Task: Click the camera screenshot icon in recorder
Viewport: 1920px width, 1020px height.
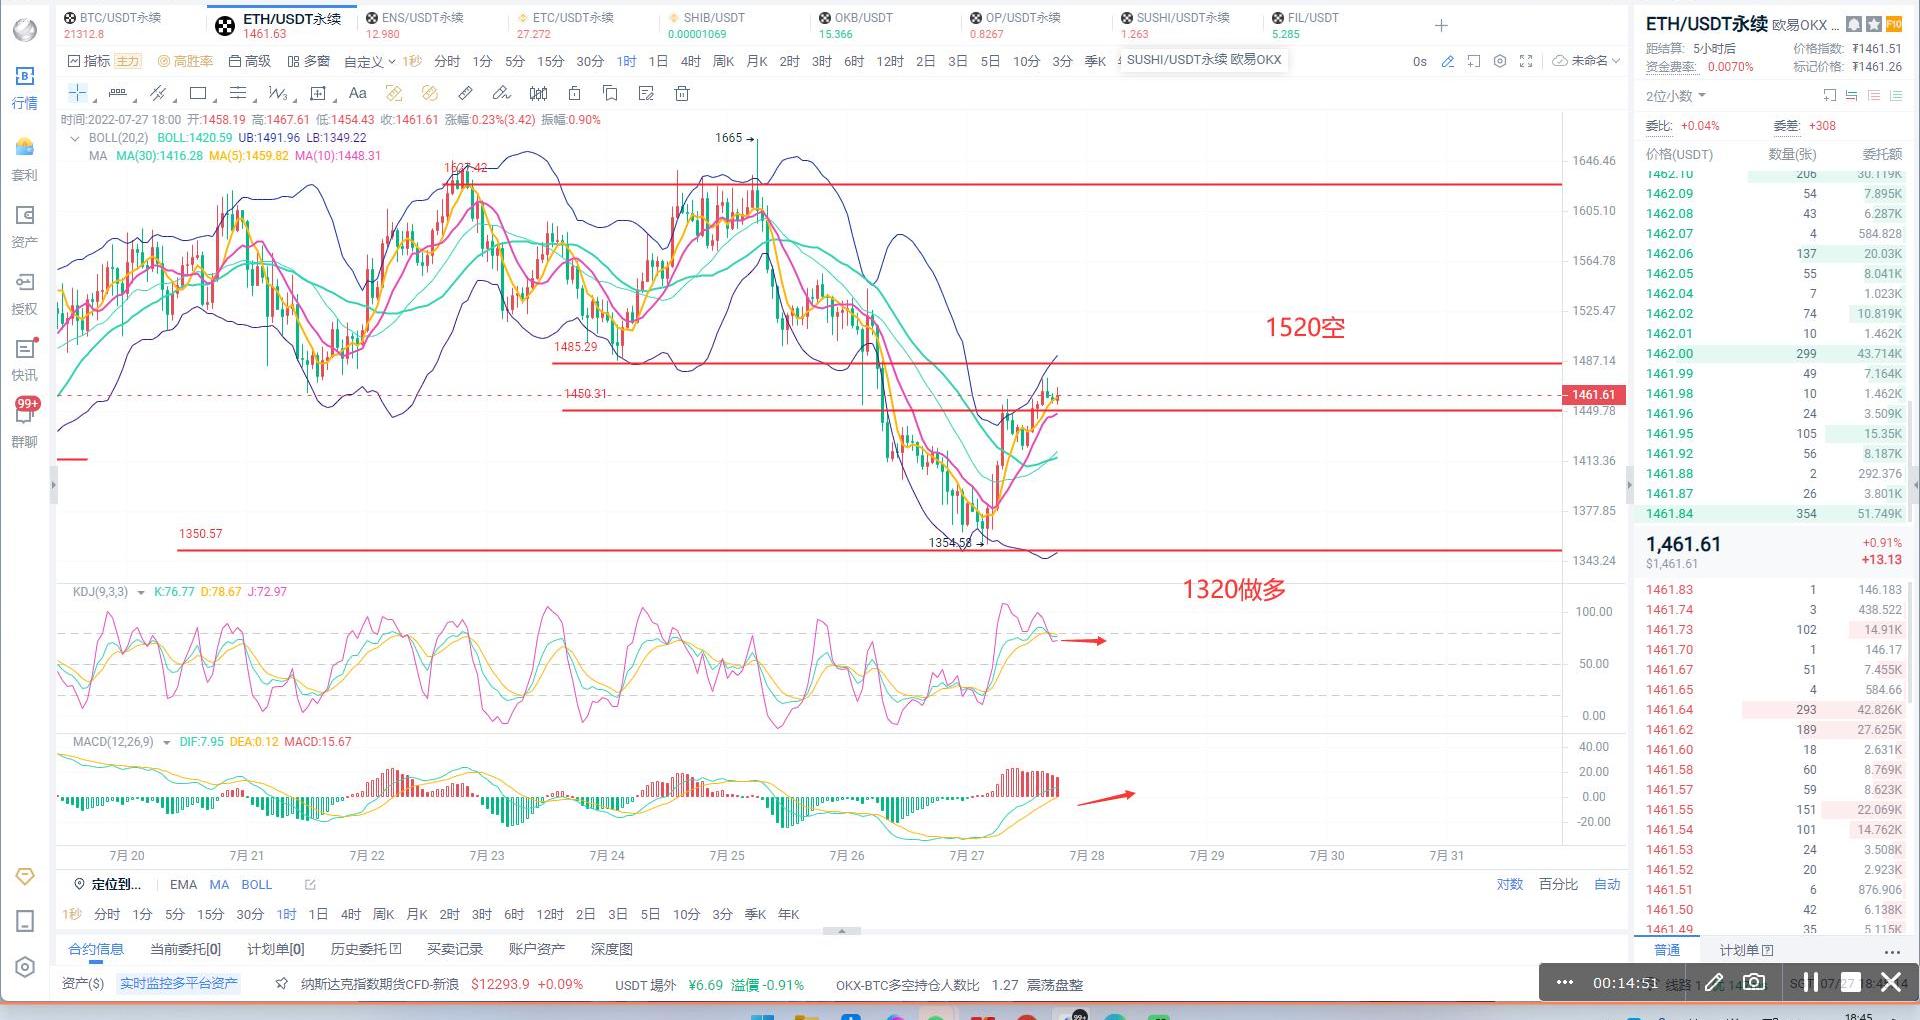Action: [1754, 982]
